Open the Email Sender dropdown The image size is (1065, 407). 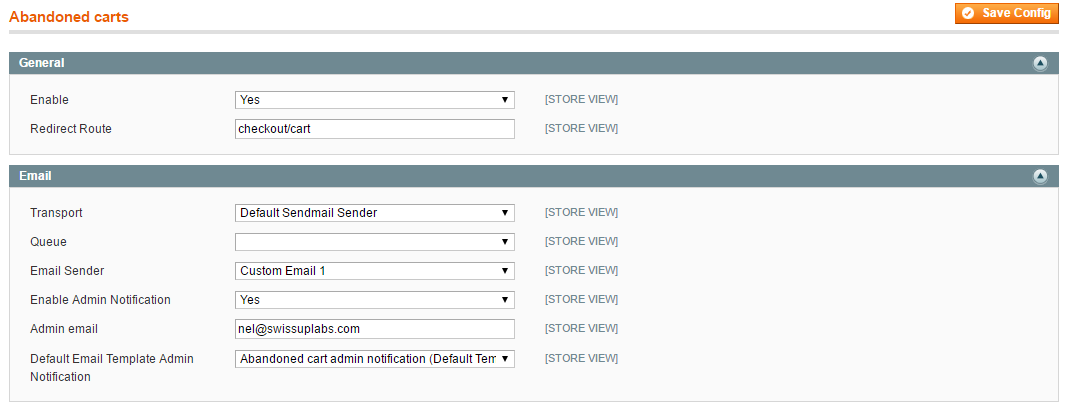[374, 270]
